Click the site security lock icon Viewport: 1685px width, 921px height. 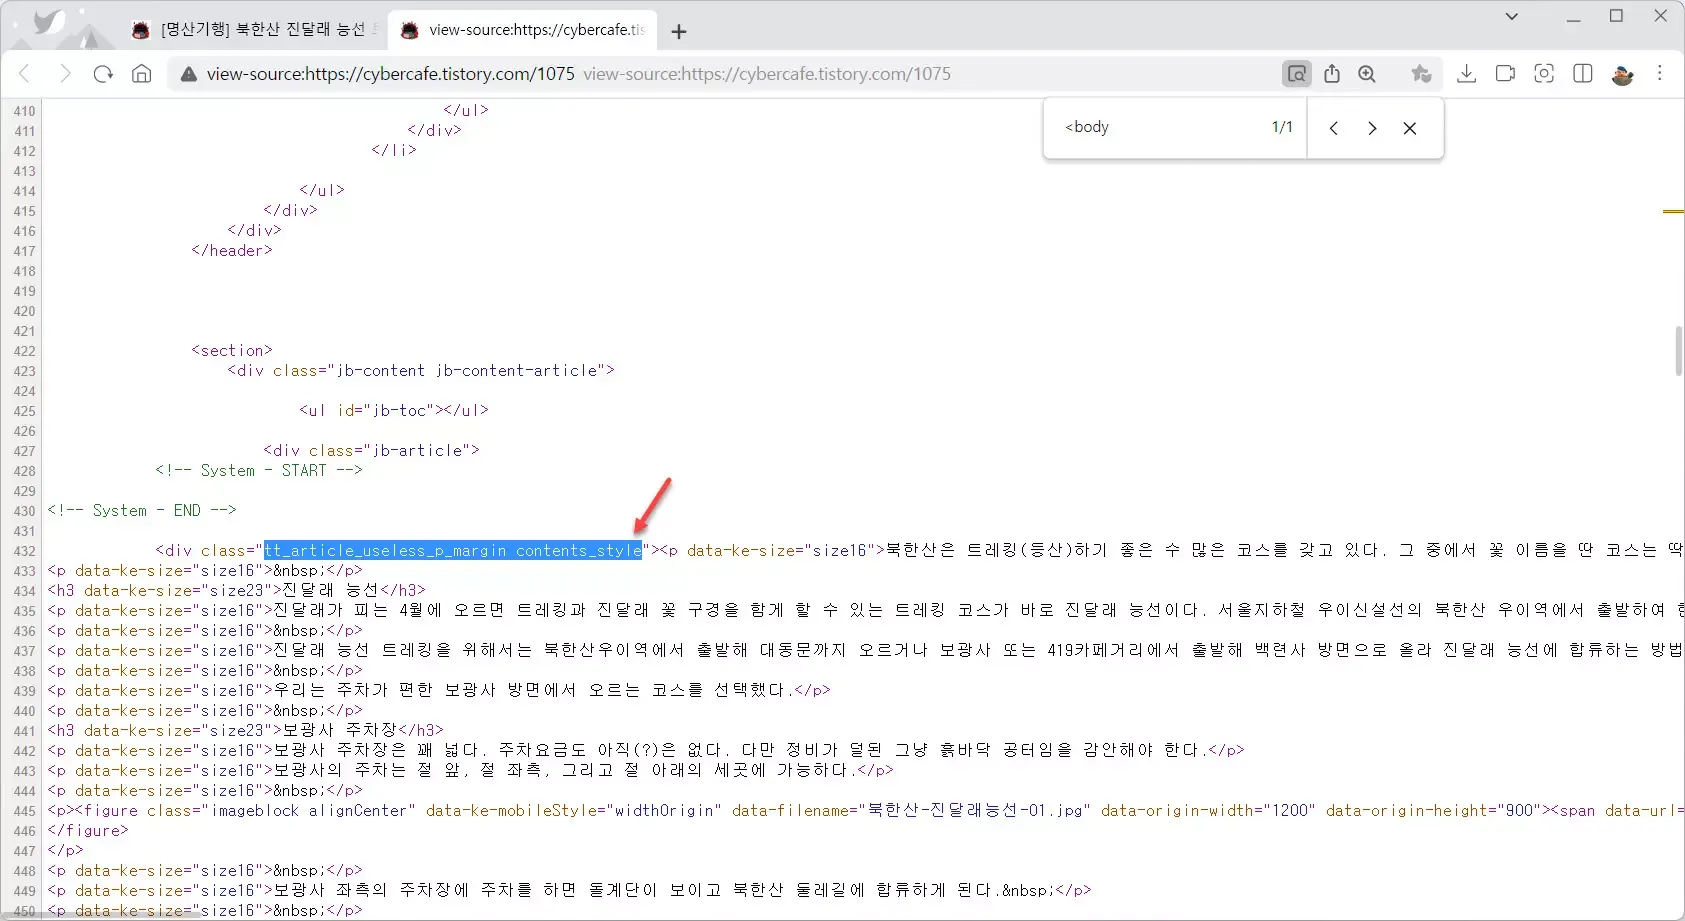188,73
